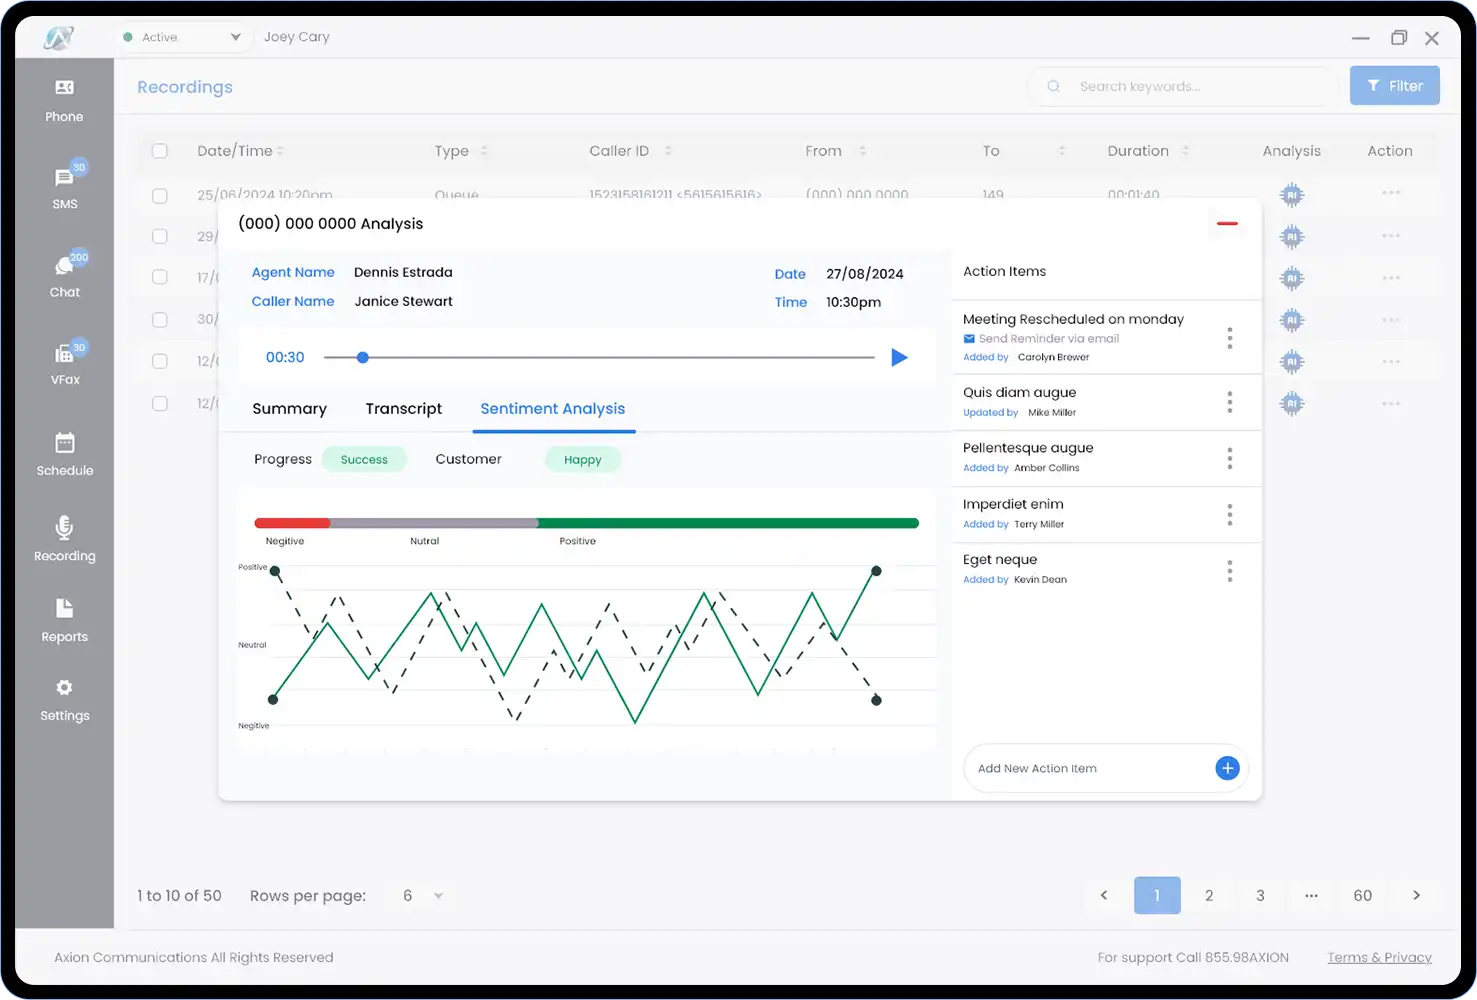Open Terms & Privacy link
This screenshot has width=1477, height=1000.
tap(1379, 957)
